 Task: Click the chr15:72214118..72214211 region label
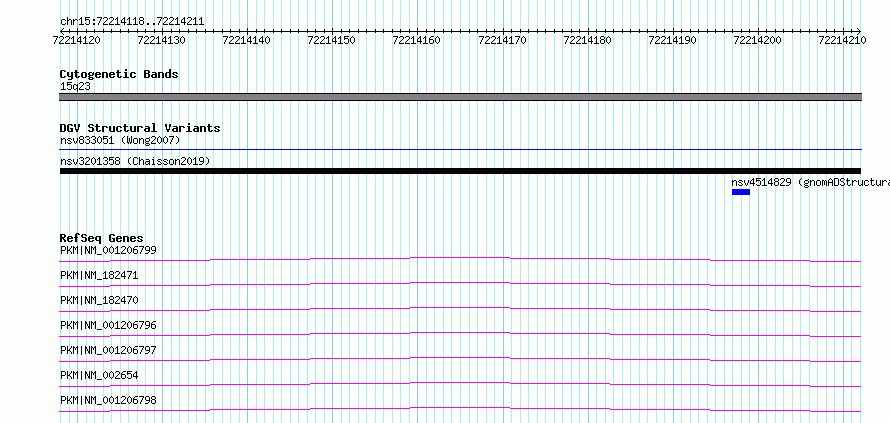pos(132,22)
